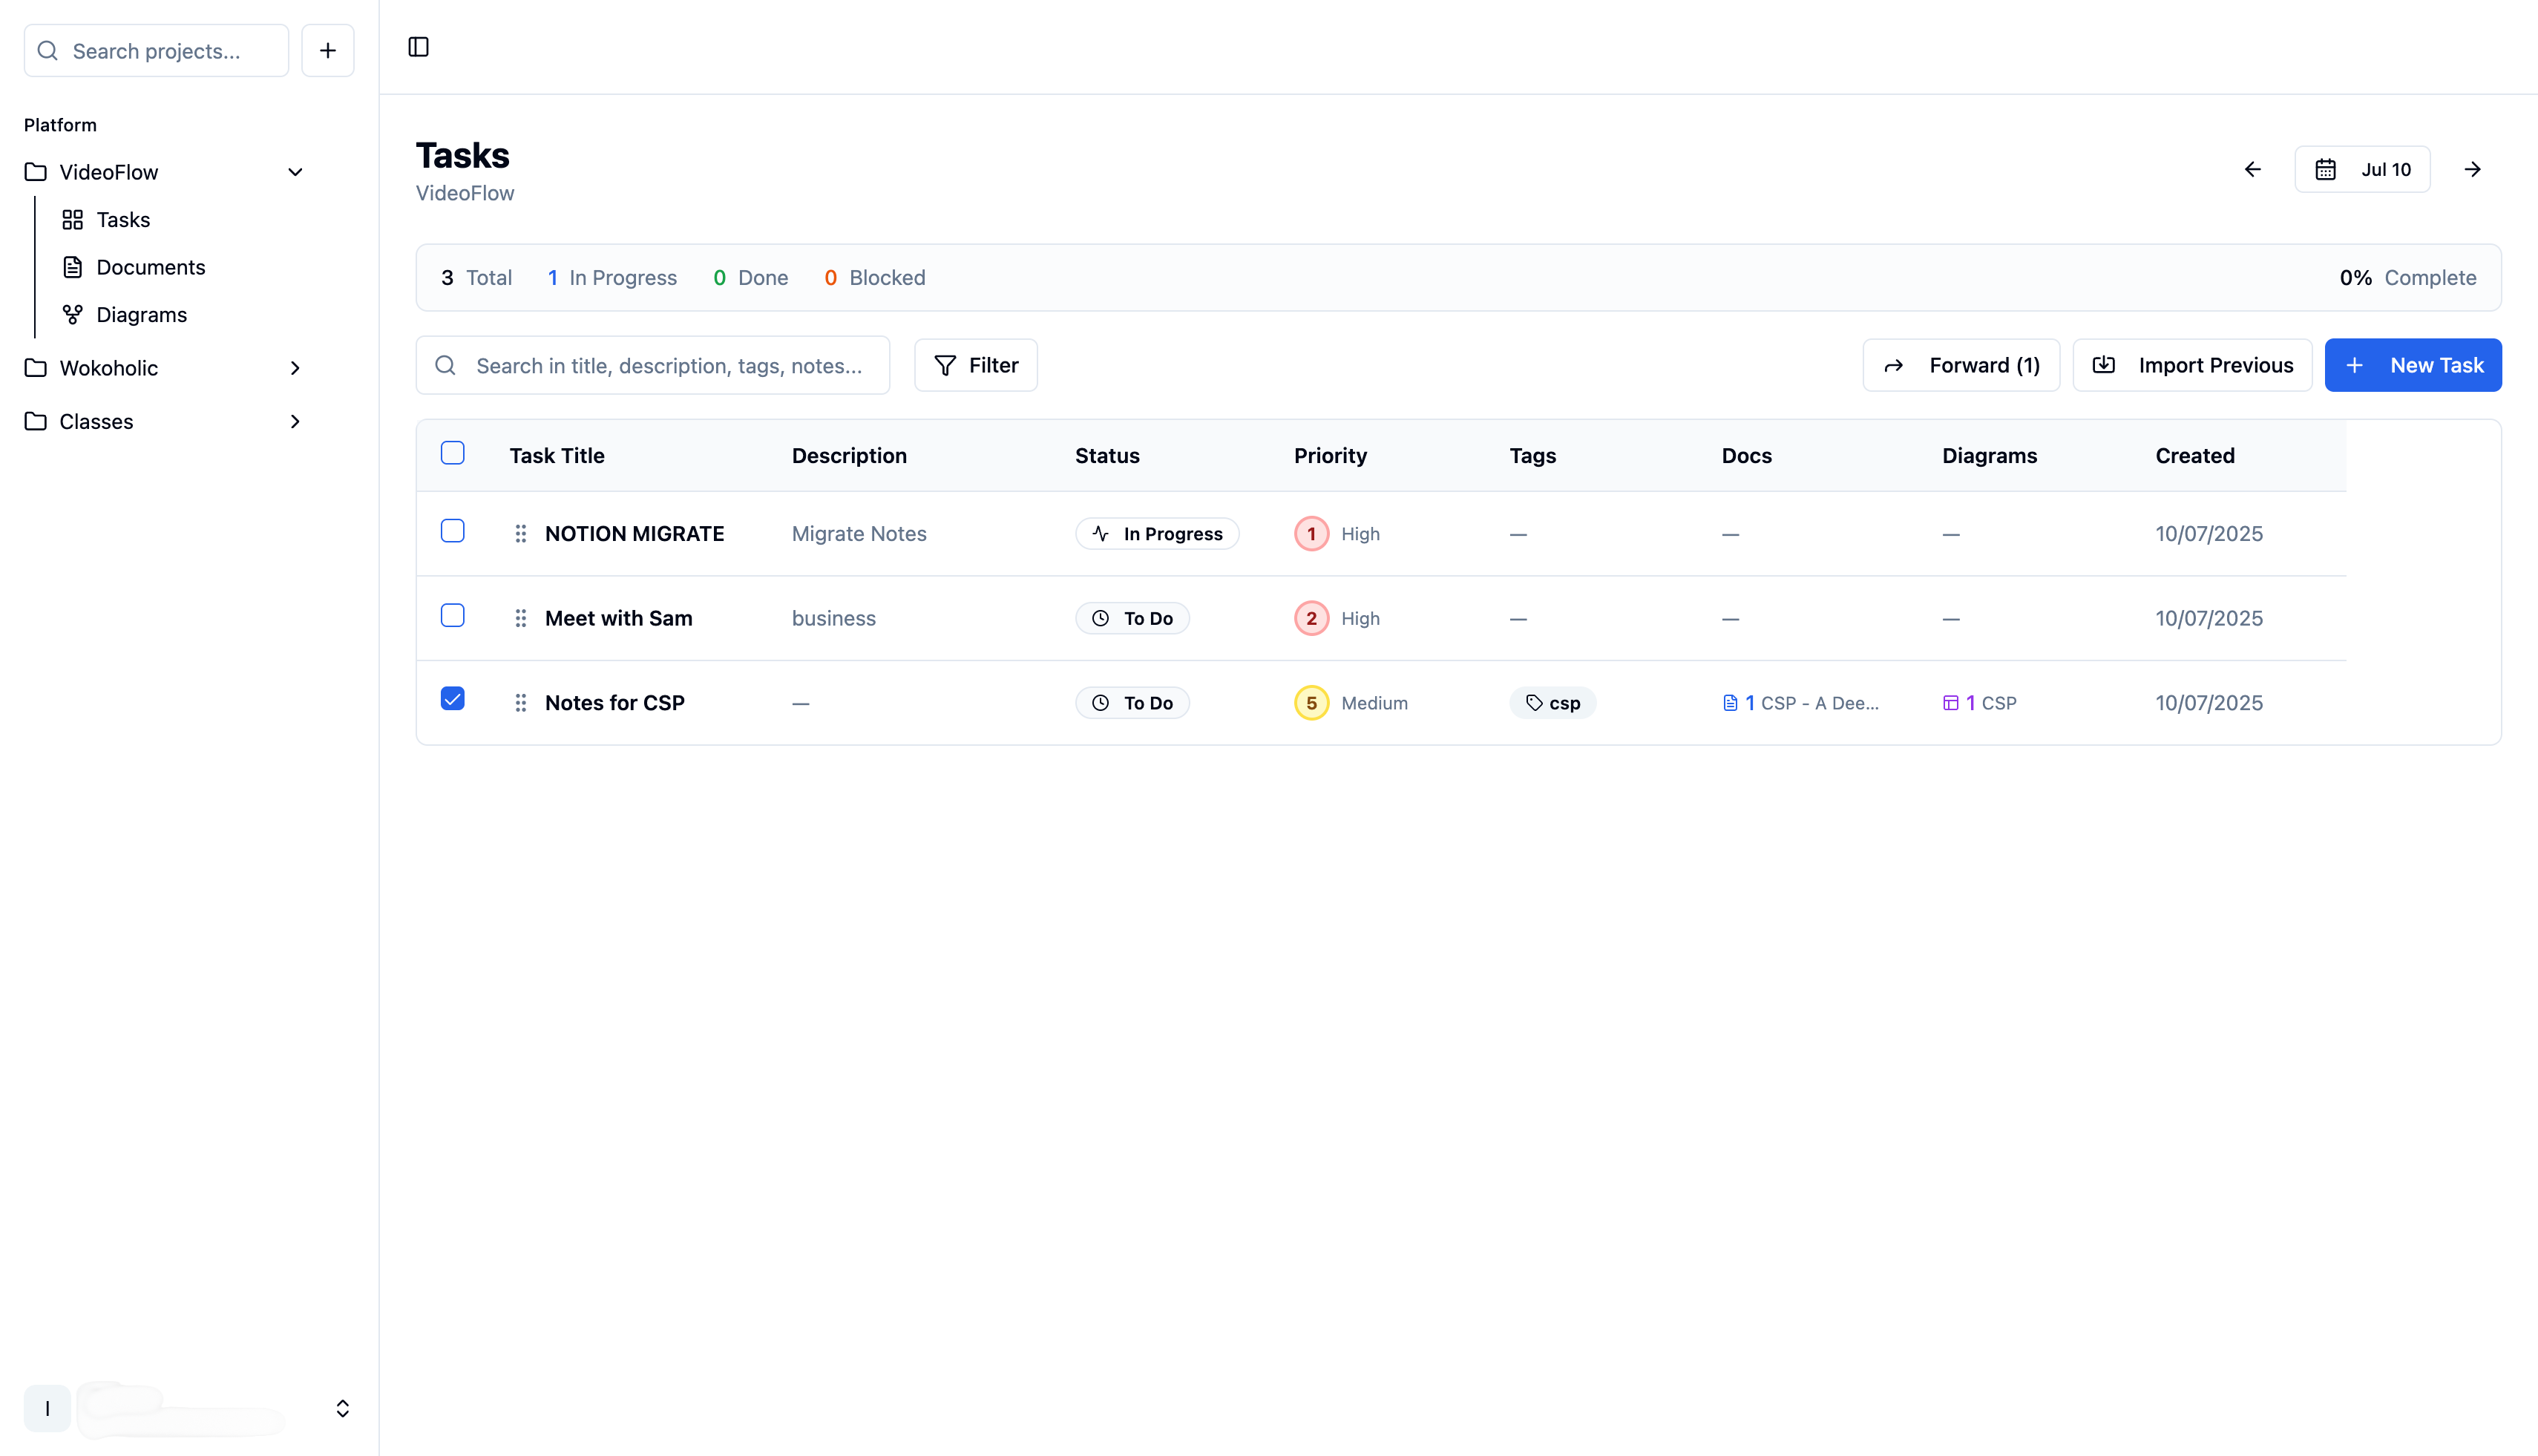Click the left arrow to view previous day
This screenshot has width=2538, height=1456.
[2252, 168]
